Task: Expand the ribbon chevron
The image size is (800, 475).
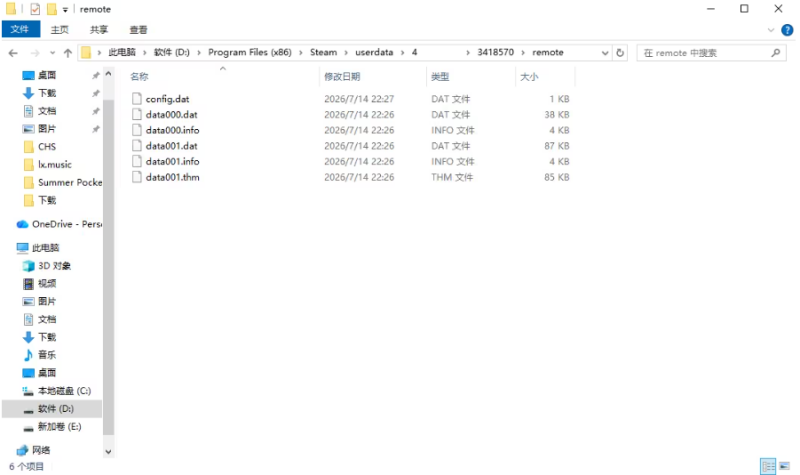Action: [770, 30]
